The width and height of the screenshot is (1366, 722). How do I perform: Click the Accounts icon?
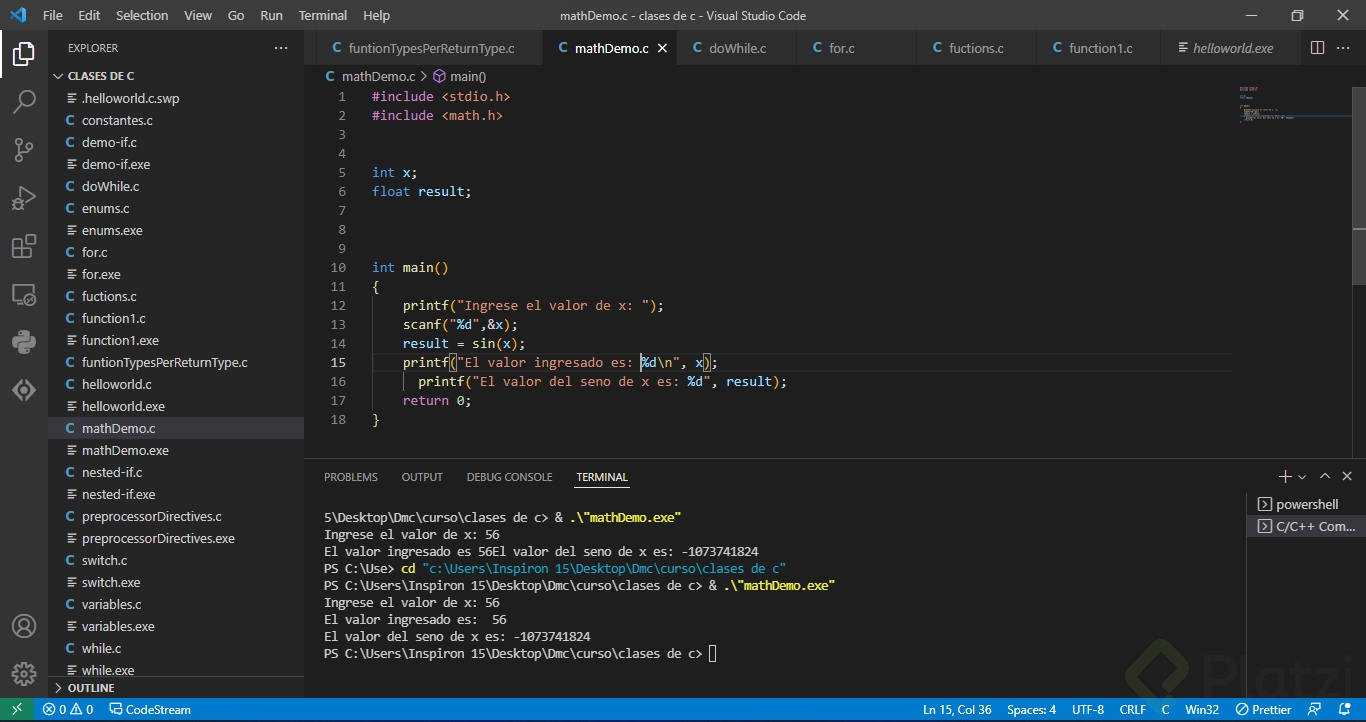tap(24, 626)
